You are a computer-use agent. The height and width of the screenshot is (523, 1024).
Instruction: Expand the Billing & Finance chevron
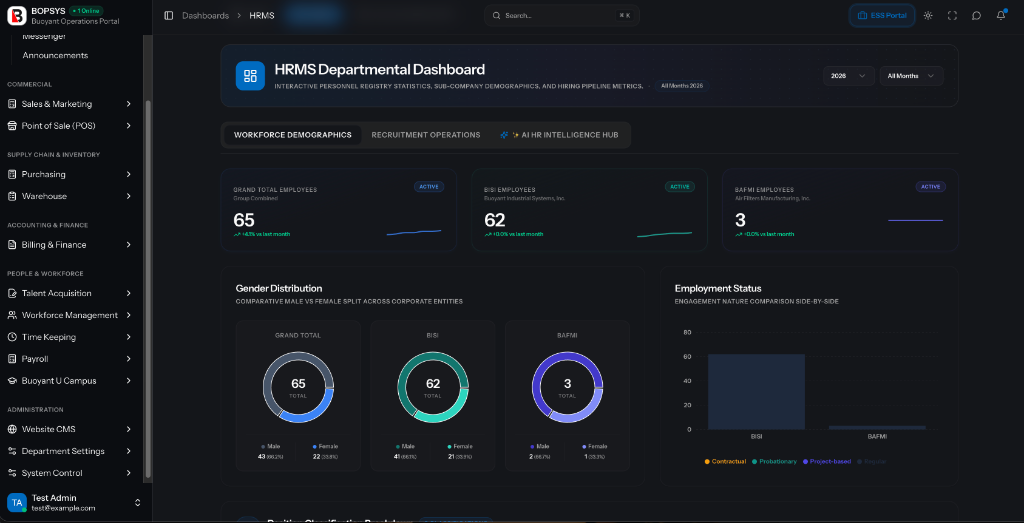pos(129,245)
